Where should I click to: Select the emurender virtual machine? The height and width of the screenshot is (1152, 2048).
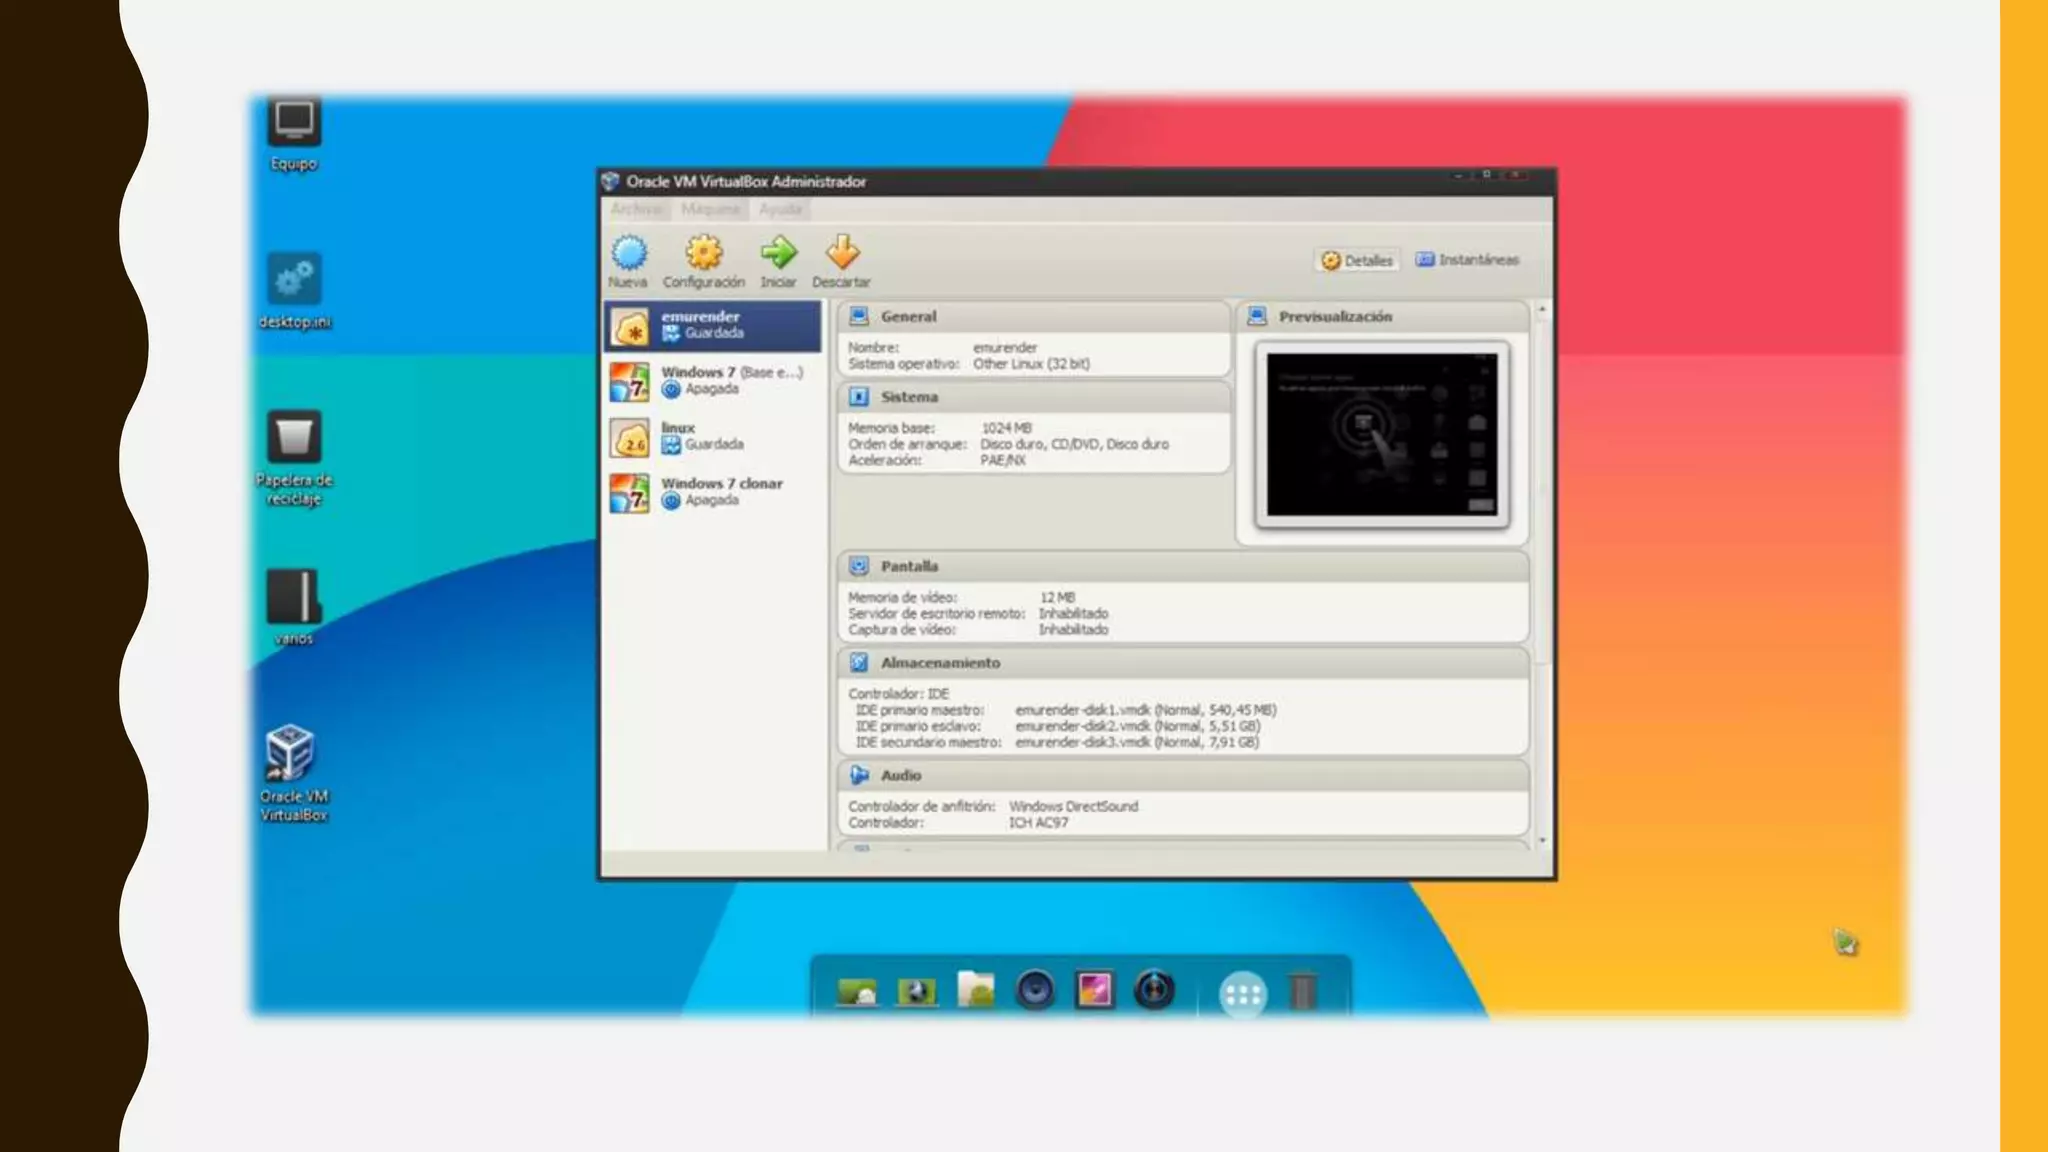coord(712,325)
